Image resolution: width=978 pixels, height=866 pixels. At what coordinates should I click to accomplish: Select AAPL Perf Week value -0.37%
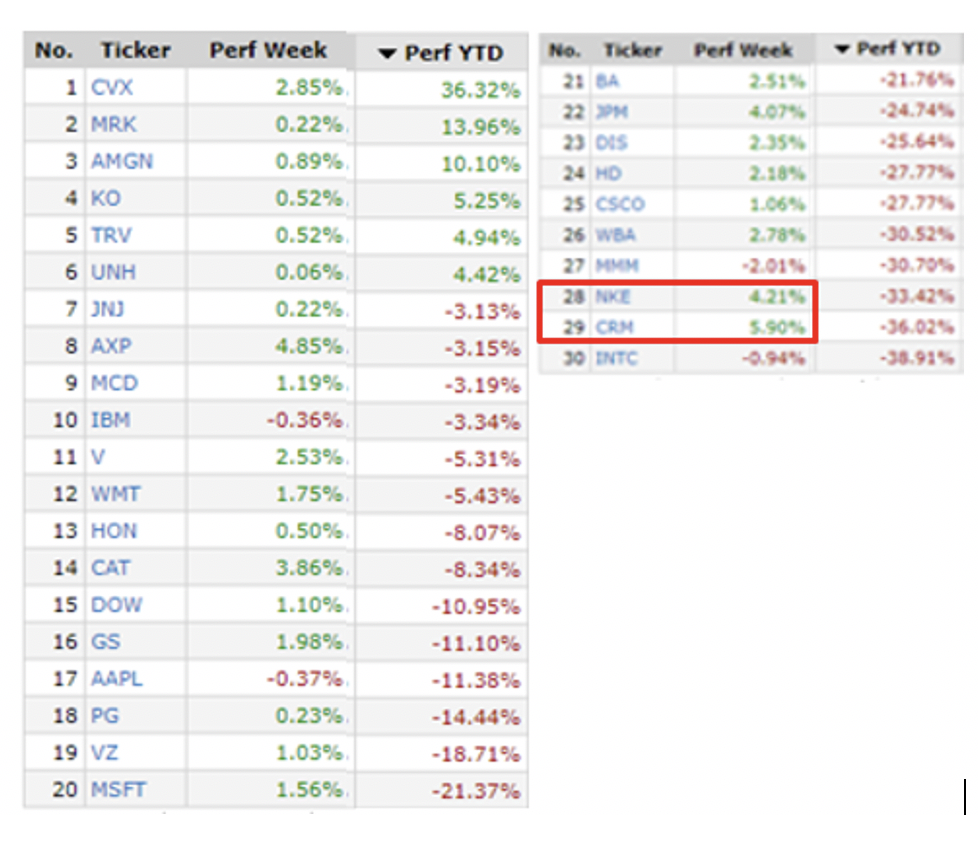tap(304, 678)
